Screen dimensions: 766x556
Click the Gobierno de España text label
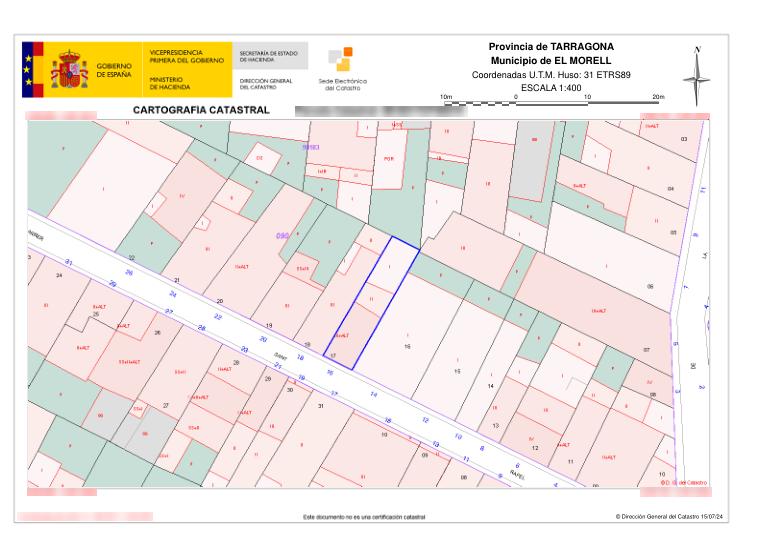[113, 70]
